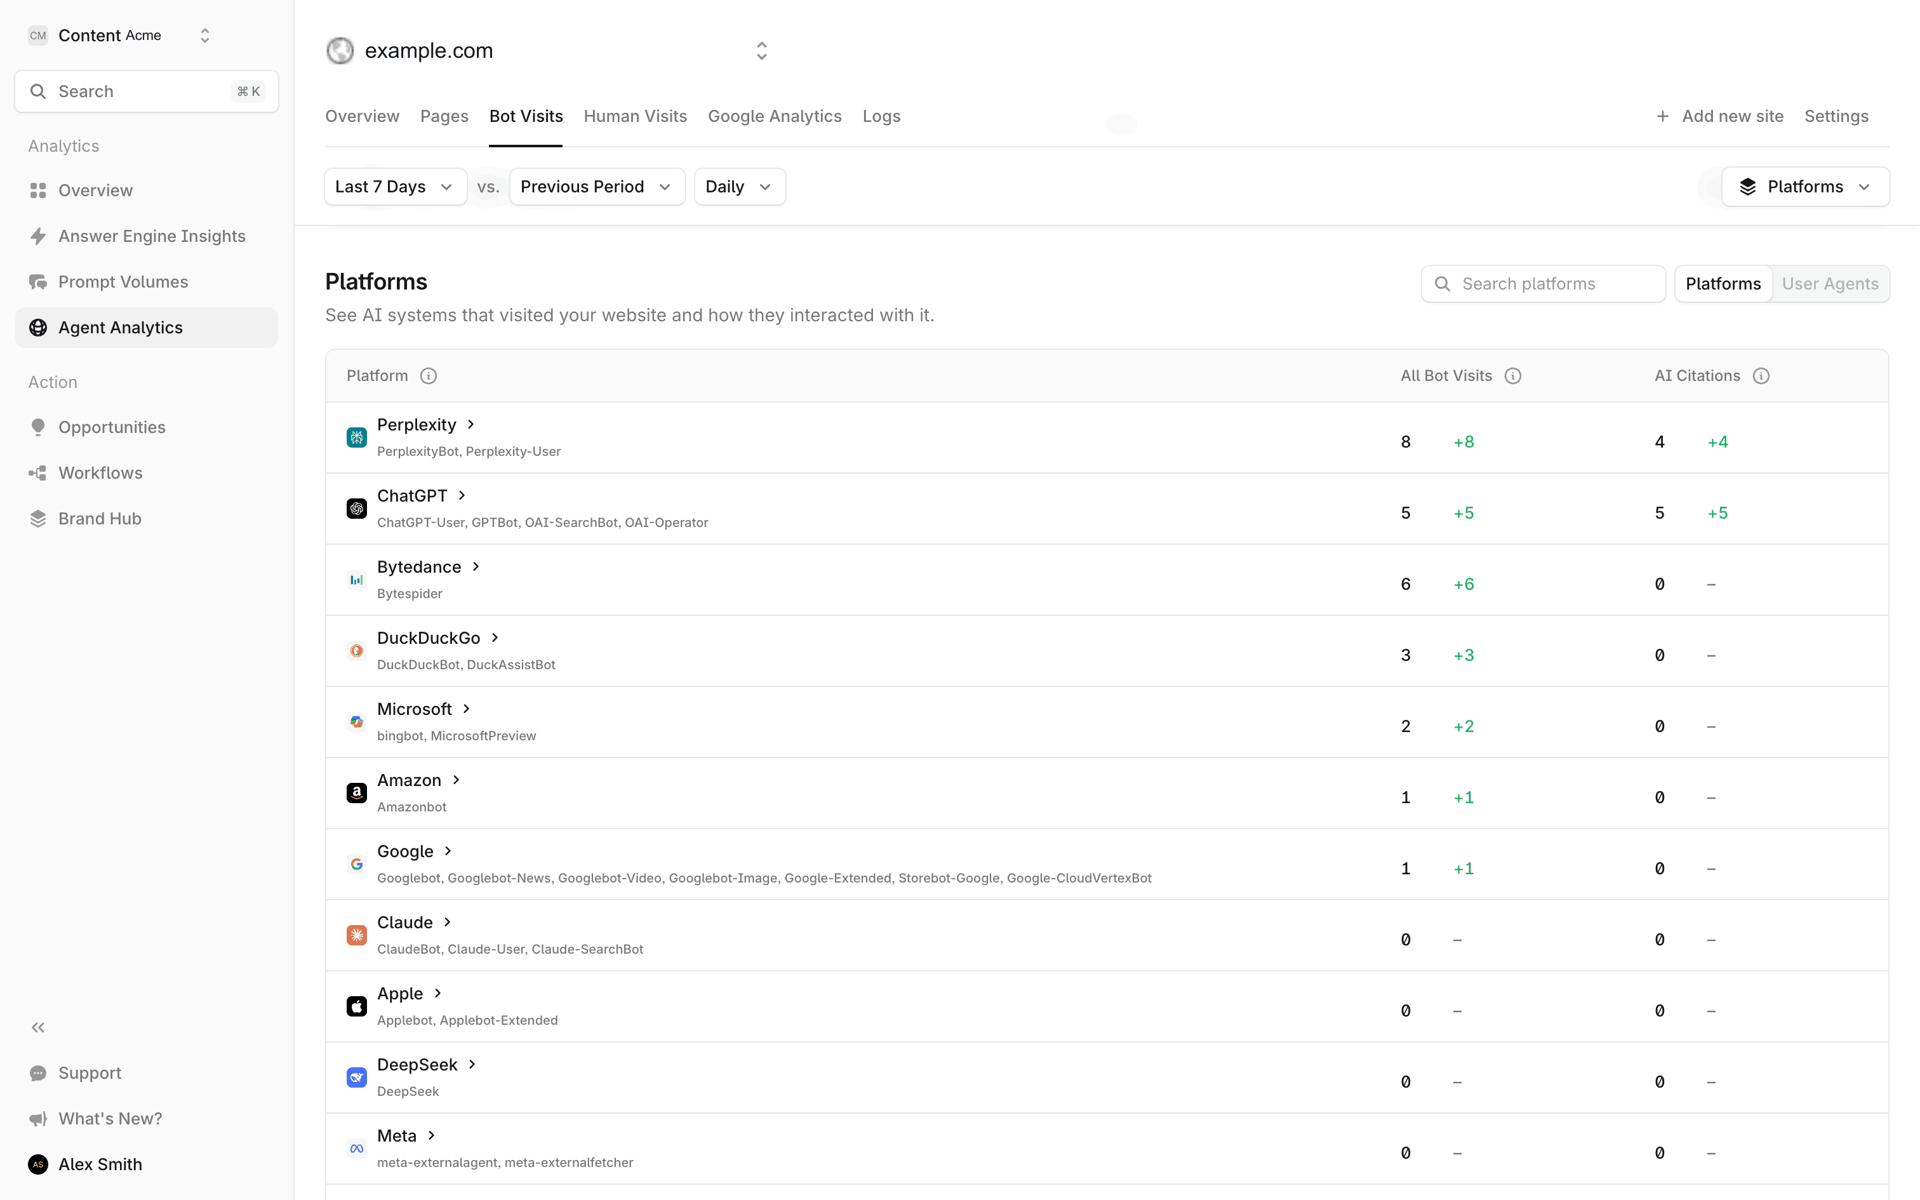Click the DeepSeek platform logo icon

(356, 1077)
